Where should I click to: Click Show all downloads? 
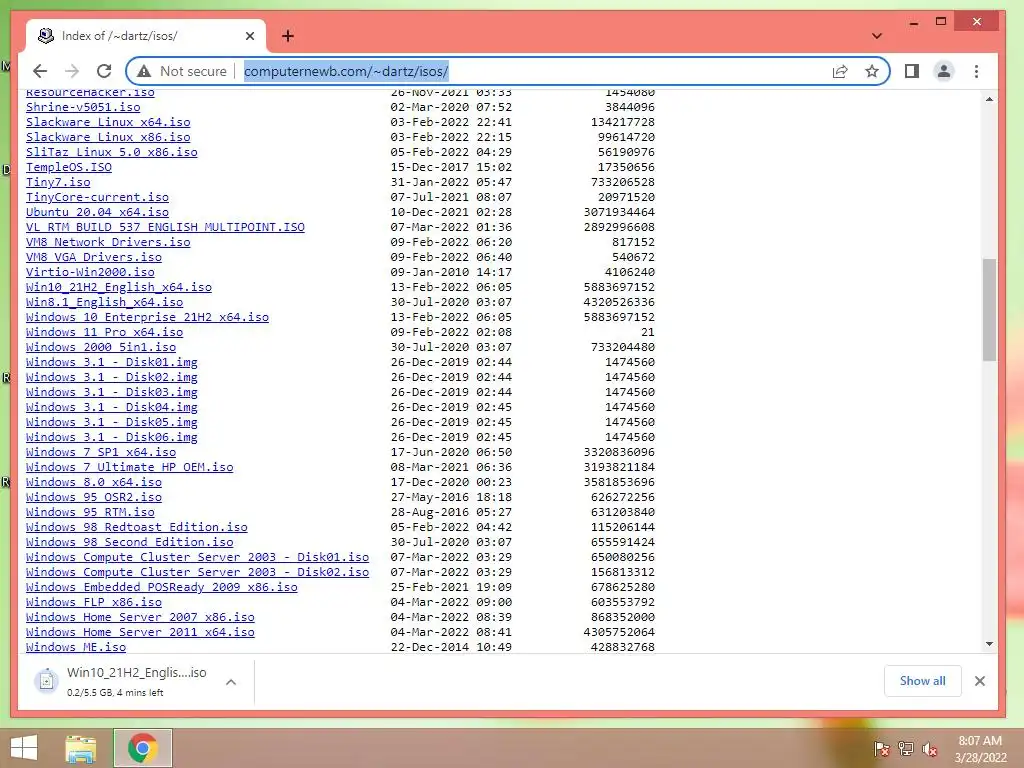(922, 681)
